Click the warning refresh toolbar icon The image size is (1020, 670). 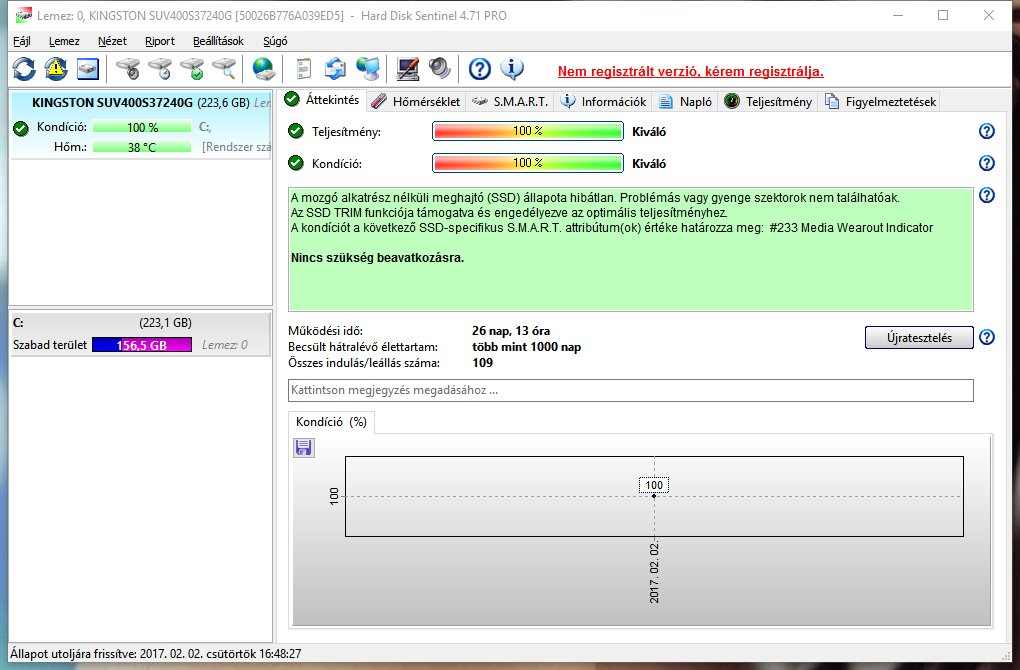coord(56,68)
